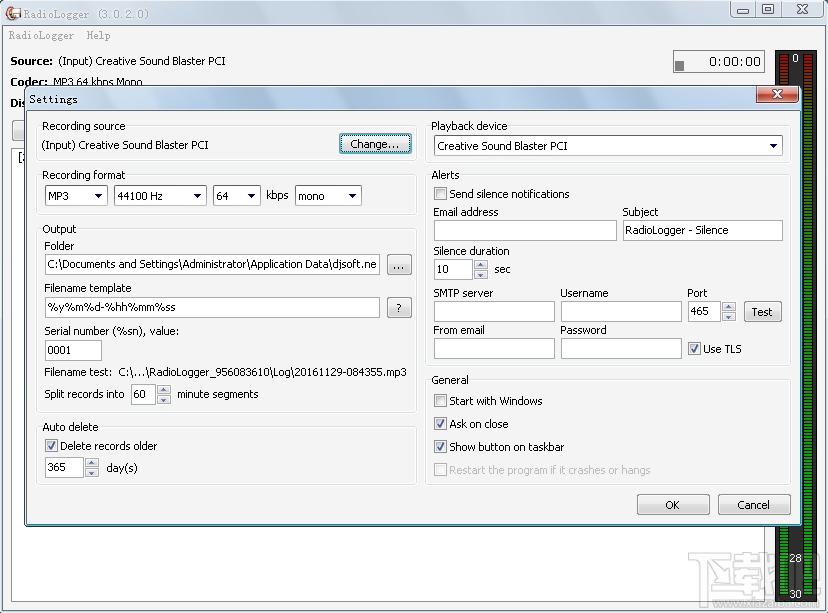The width and height of the screenshot is (828, 613).
Task: Increase the silence duration spinner
Action: click(481, 264)
